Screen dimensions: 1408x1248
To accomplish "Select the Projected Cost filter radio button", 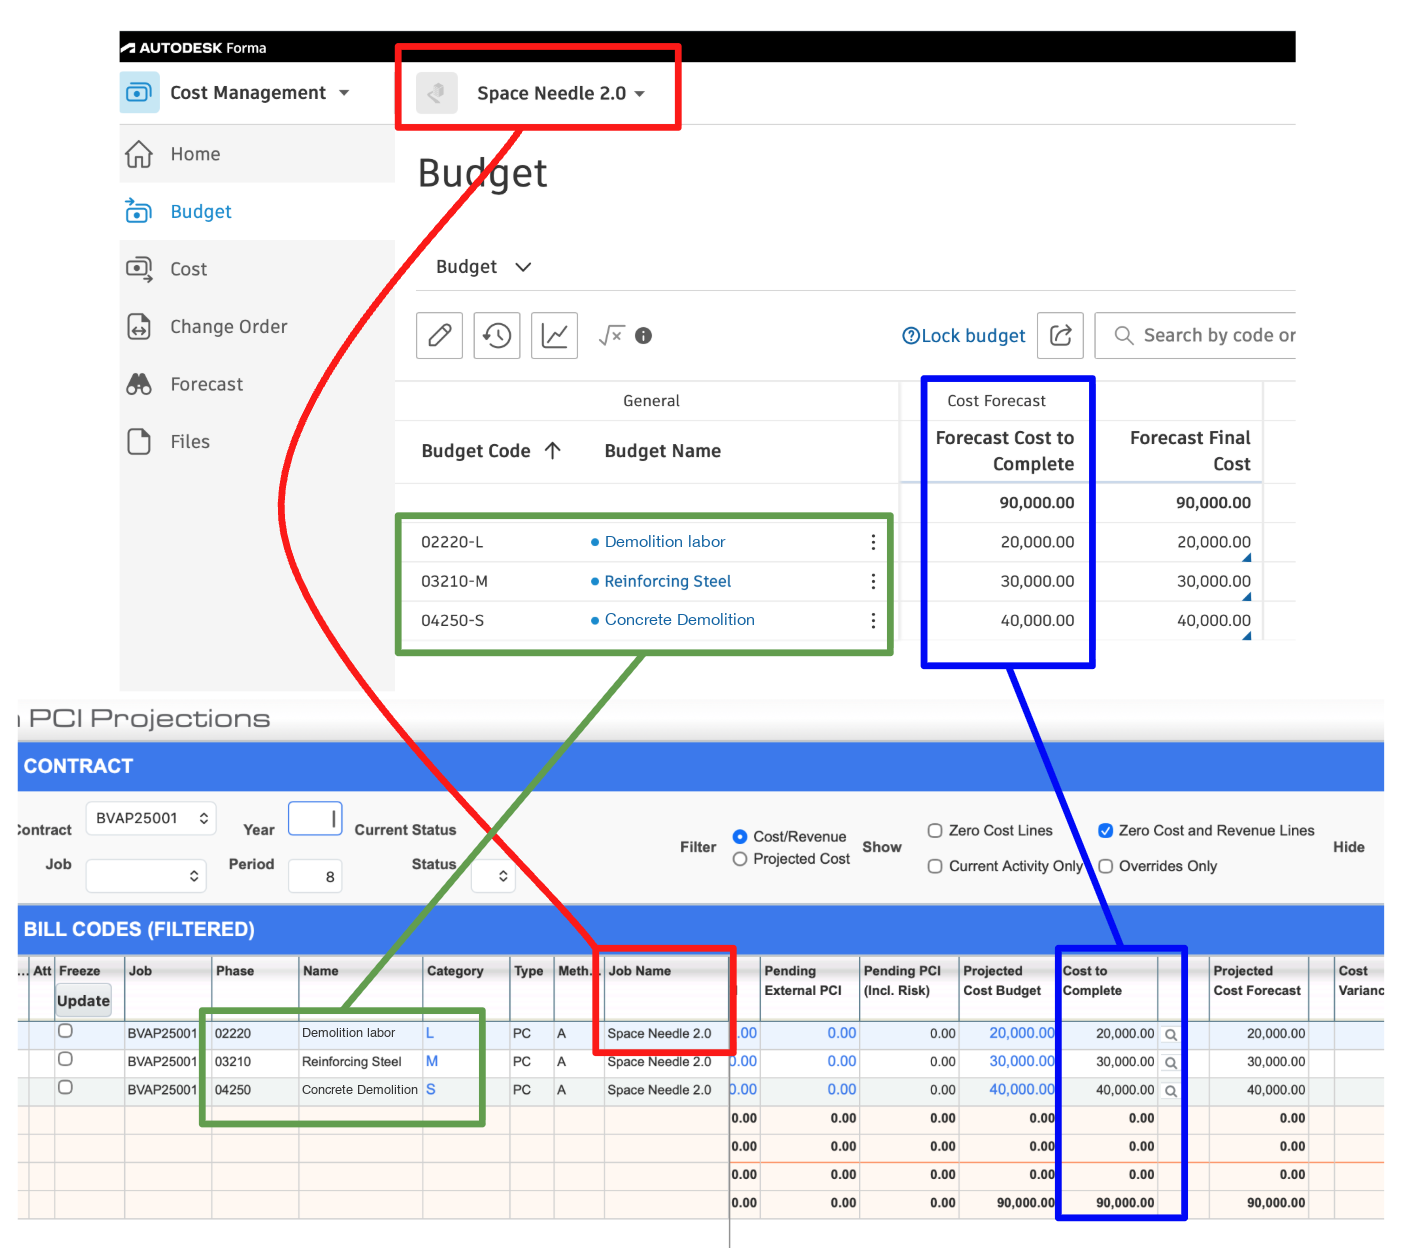I will click(x=740, y=859).
